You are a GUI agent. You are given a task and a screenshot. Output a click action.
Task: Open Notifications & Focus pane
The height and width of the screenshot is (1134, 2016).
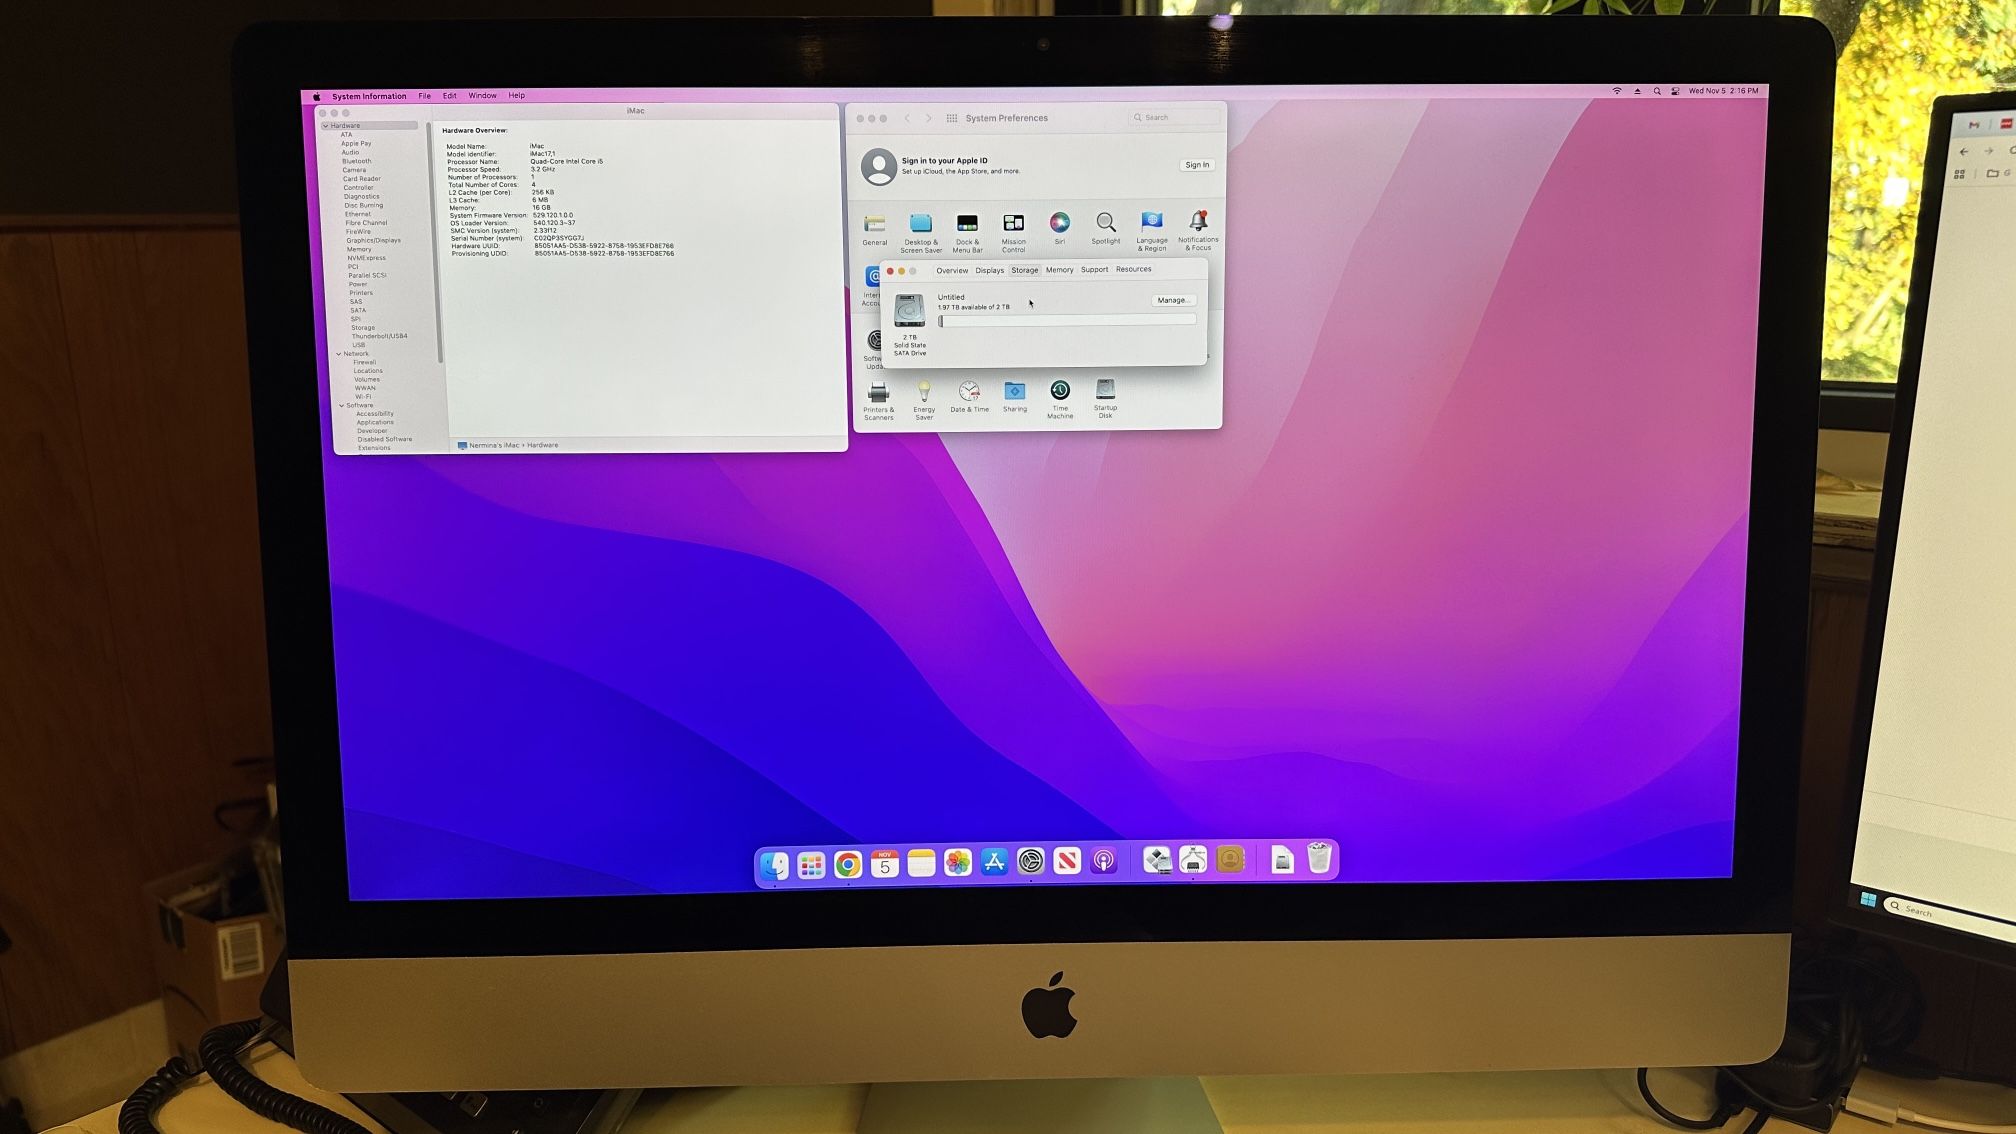pos(1197,222)
